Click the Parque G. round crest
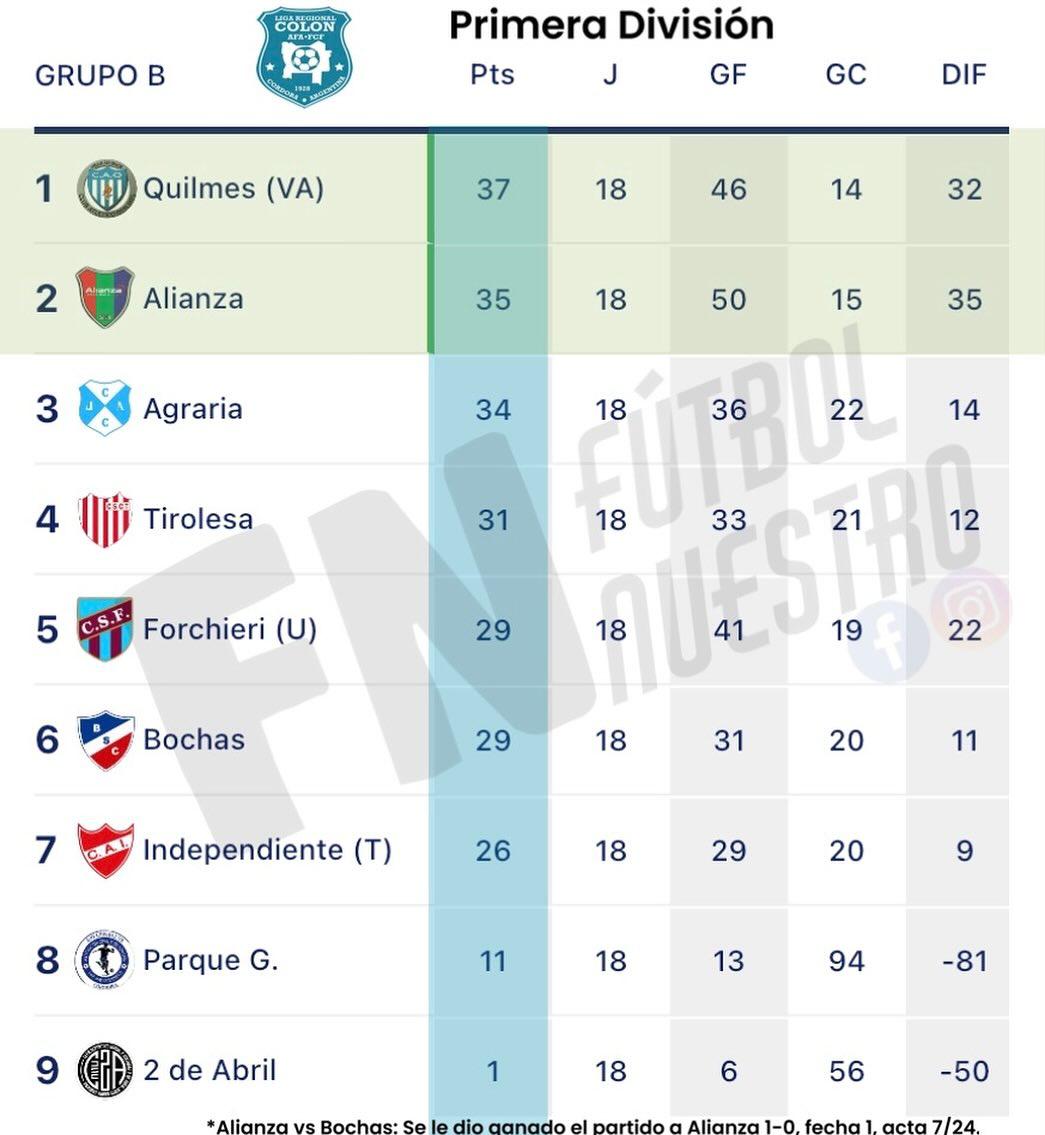Image resolution: width=1045 pixels, height=1135 pixels. [x=104, y=960]
